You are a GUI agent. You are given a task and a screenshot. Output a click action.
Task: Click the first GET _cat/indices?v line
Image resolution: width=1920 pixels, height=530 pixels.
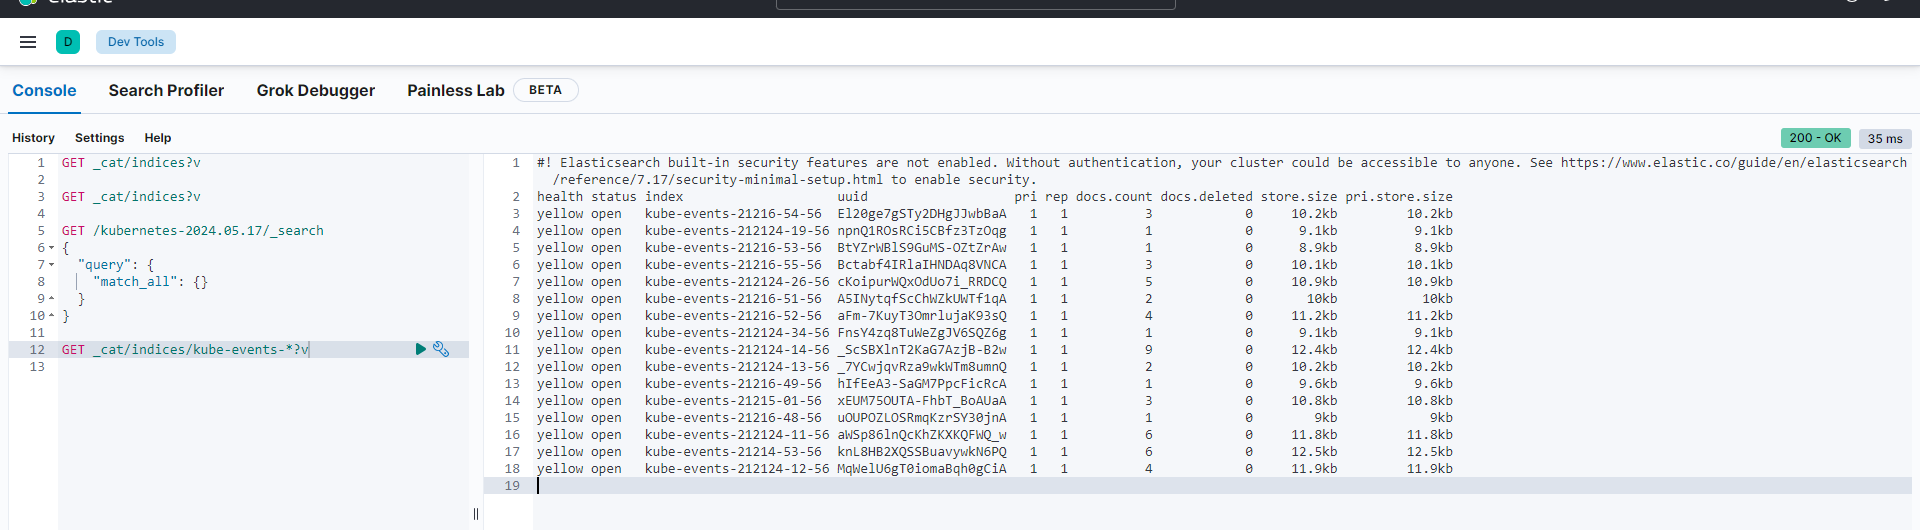click(131, 162)
